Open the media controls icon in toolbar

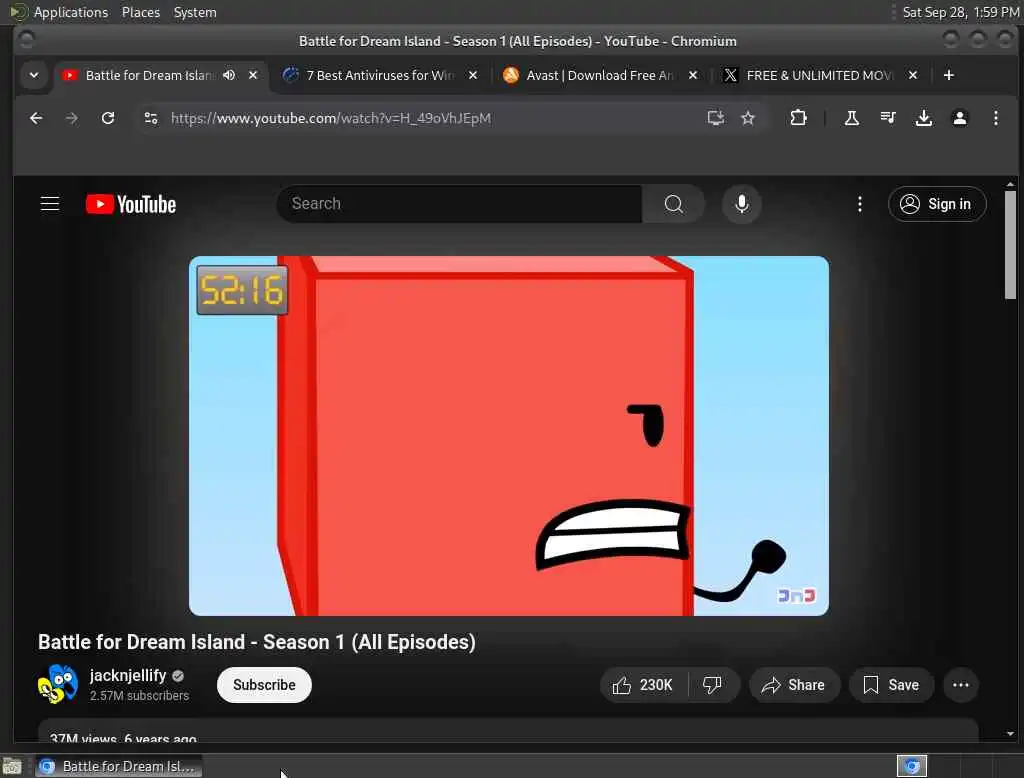click(x=888, y=118)
